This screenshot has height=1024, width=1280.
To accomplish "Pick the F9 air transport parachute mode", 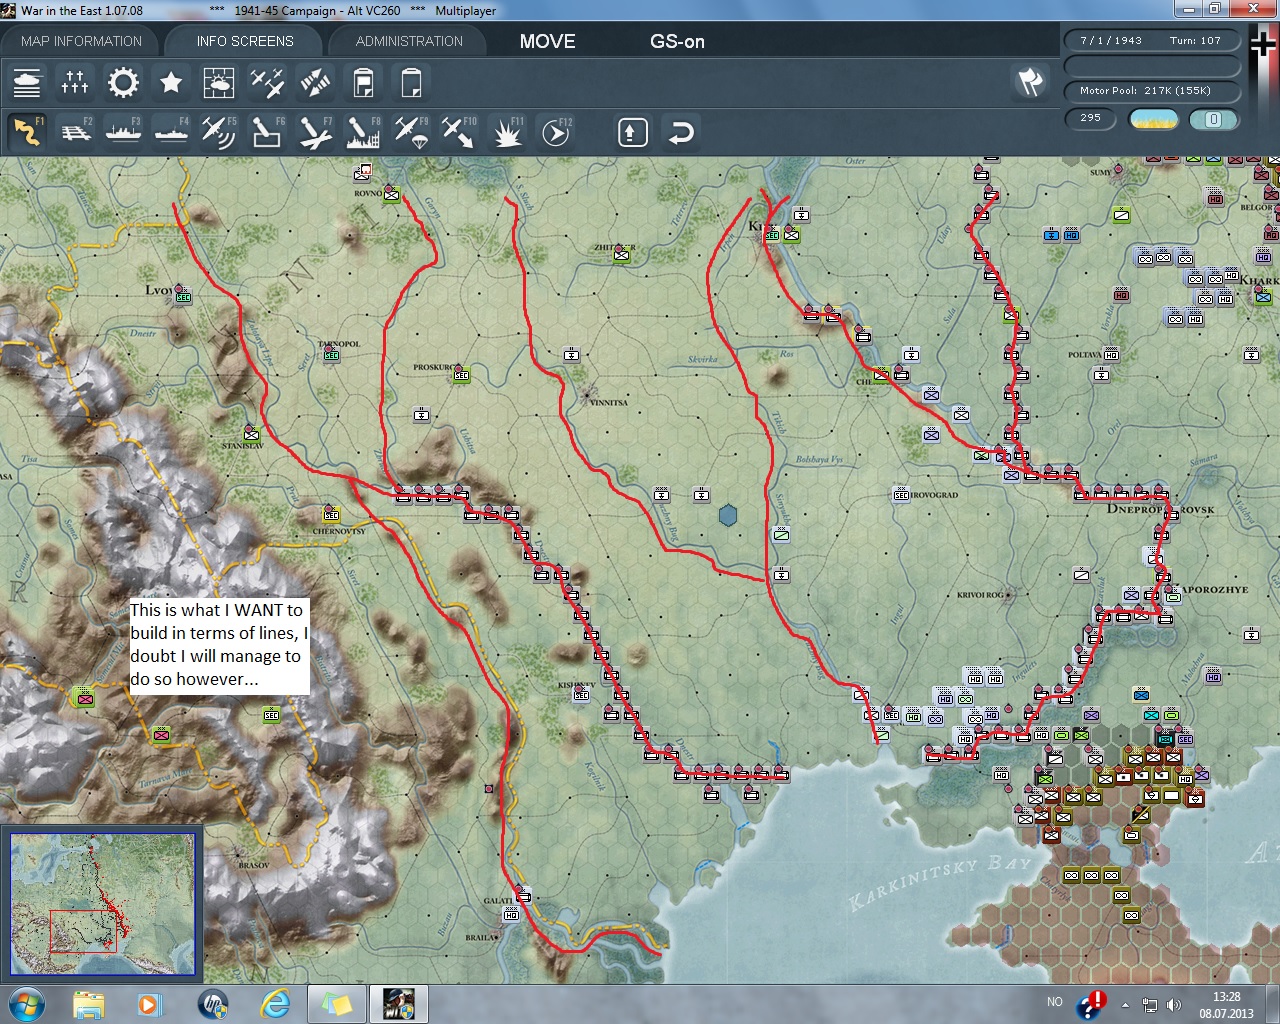I will point(411,132).
